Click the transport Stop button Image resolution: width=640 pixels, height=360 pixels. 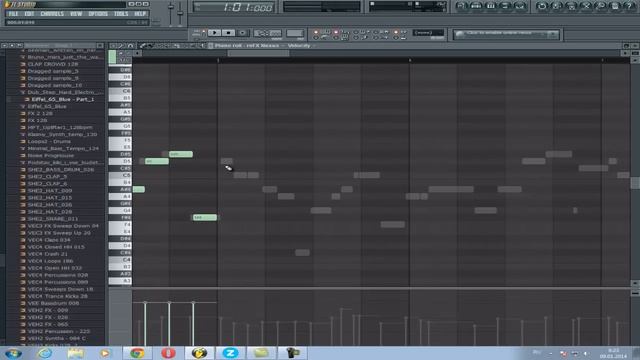[x=229, y=33]
